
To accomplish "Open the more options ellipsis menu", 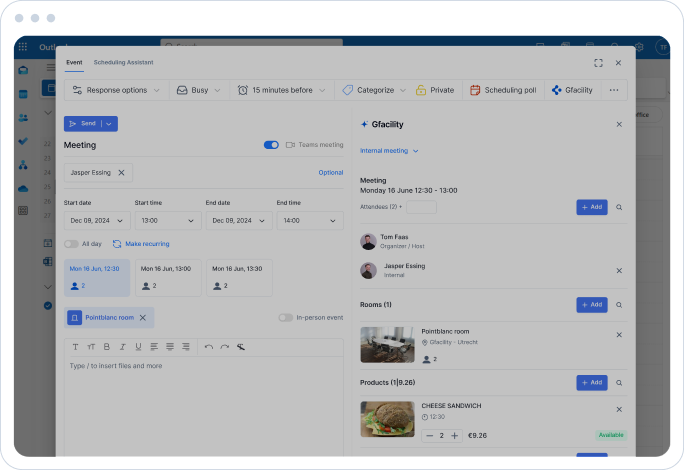I will 614,90.
